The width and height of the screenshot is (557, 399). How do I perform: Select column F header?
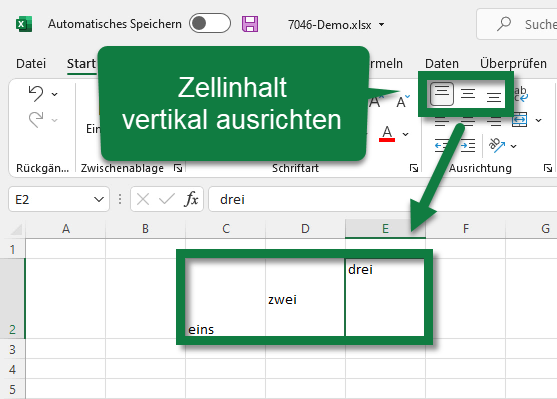point(466,228)
